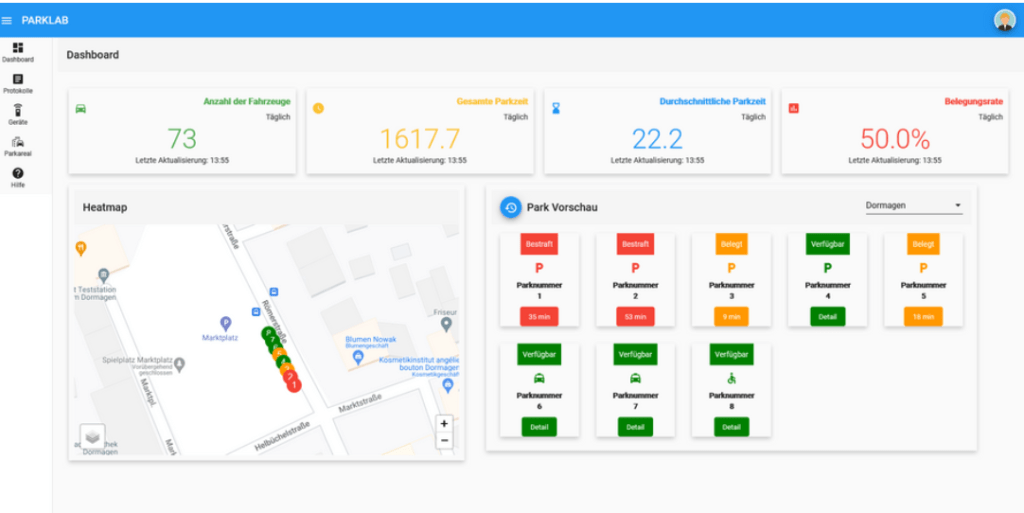
Task: Click the 35 min button on spot 1
Action: (x=539, y=316)
